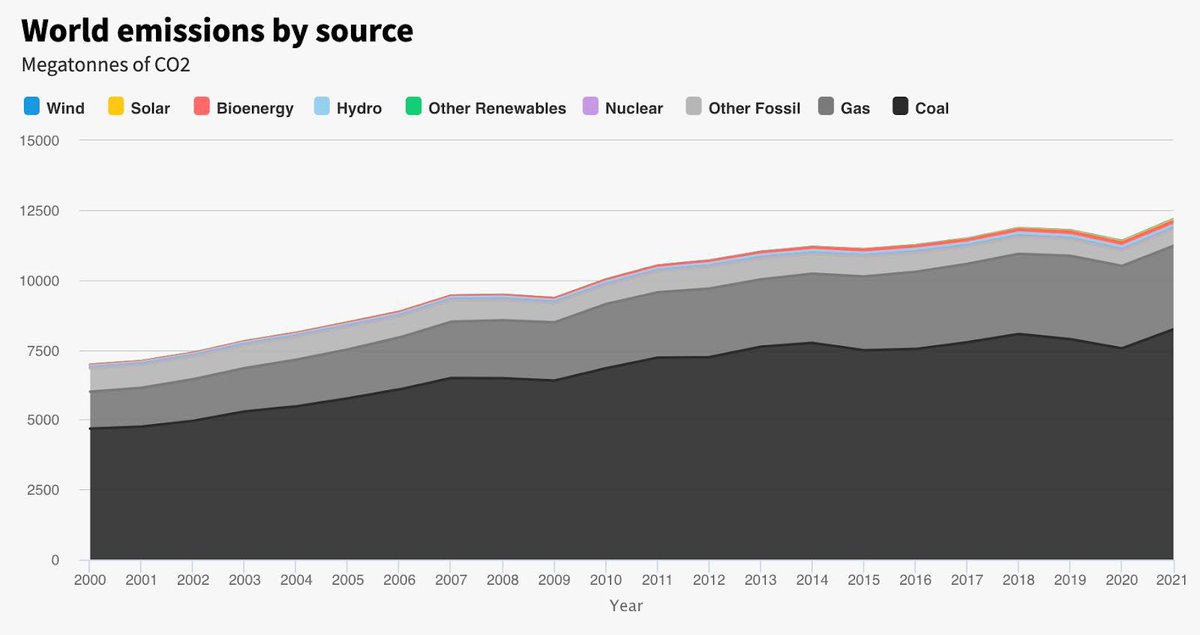Toggle the Nuclear series label
Image resolution: width=1200 pixels, height=635 pixels.
(634, 108)
